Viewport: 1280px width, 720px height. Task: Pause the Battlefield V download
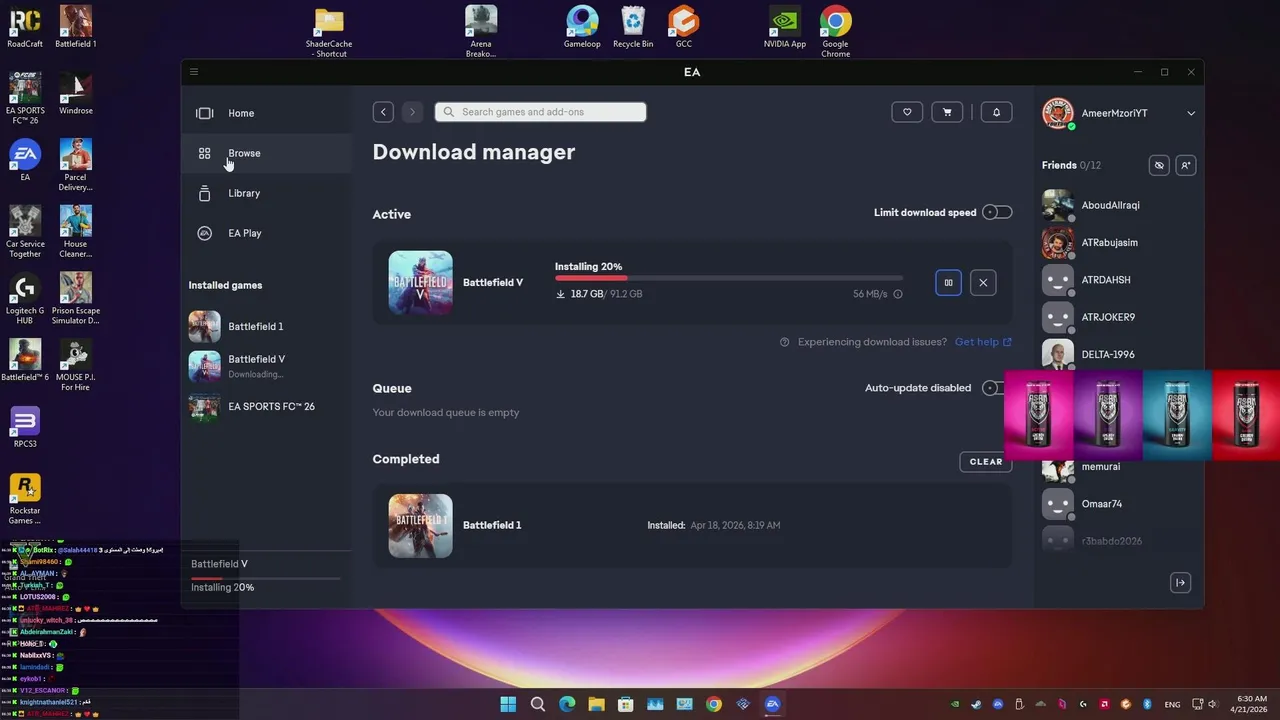948,283
